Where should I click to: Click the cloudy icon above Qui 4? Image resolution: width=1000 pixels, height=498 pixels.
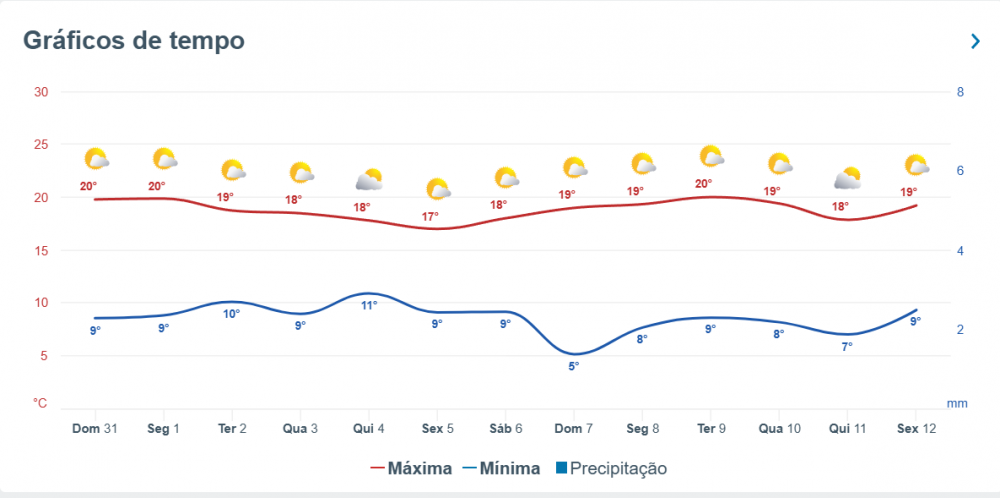369,180
